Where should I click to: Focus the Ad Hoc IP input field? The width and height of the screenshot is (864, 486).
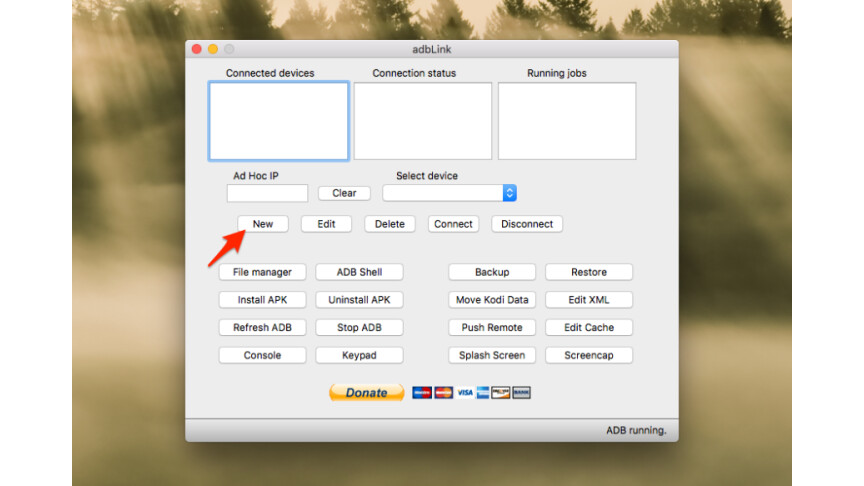[x=267, y=193]
